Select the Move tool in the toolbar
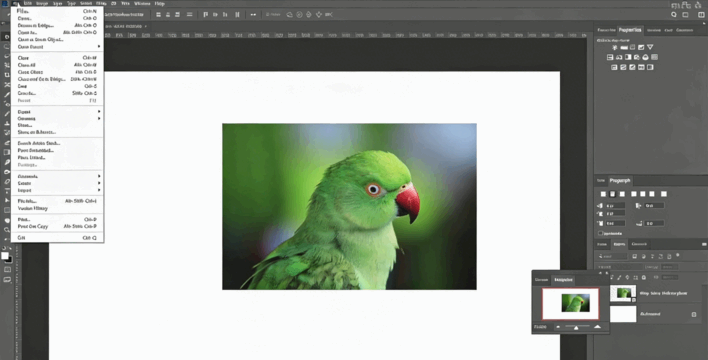The height and width of the screenshot is (360, 708). 6,37
